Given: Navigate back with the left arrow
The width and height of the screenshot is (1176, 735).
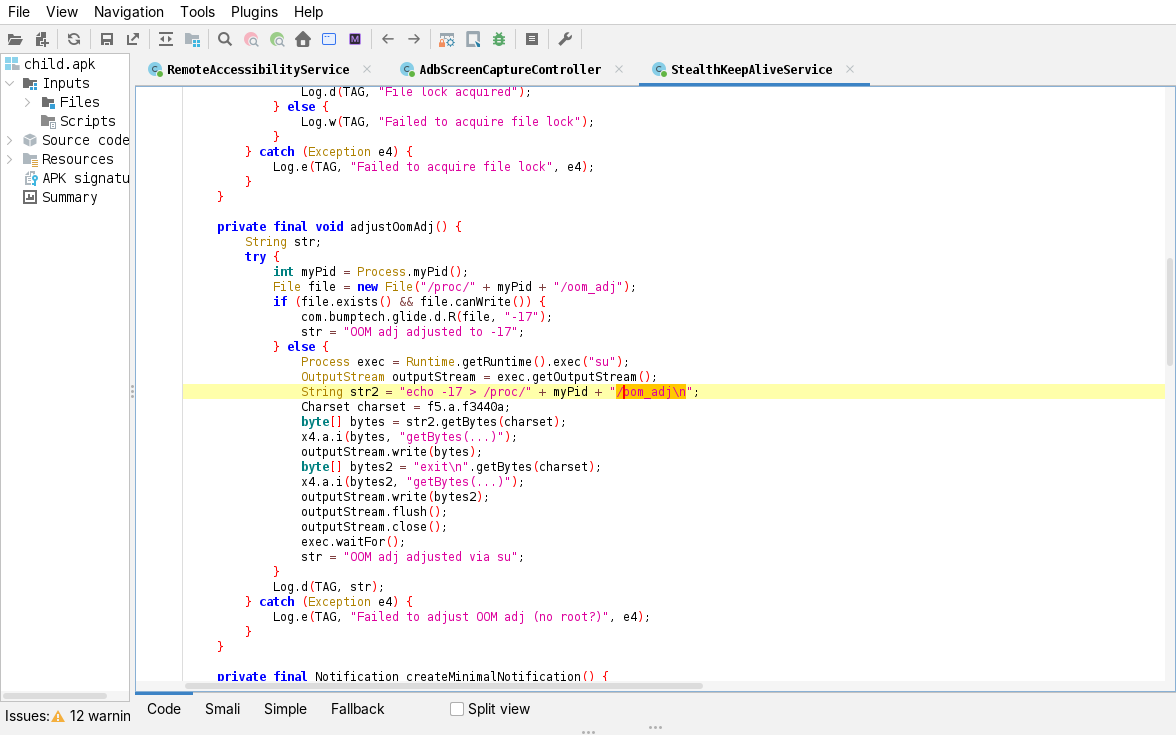Looking at the screenshot, I should [x=388, y=40].
